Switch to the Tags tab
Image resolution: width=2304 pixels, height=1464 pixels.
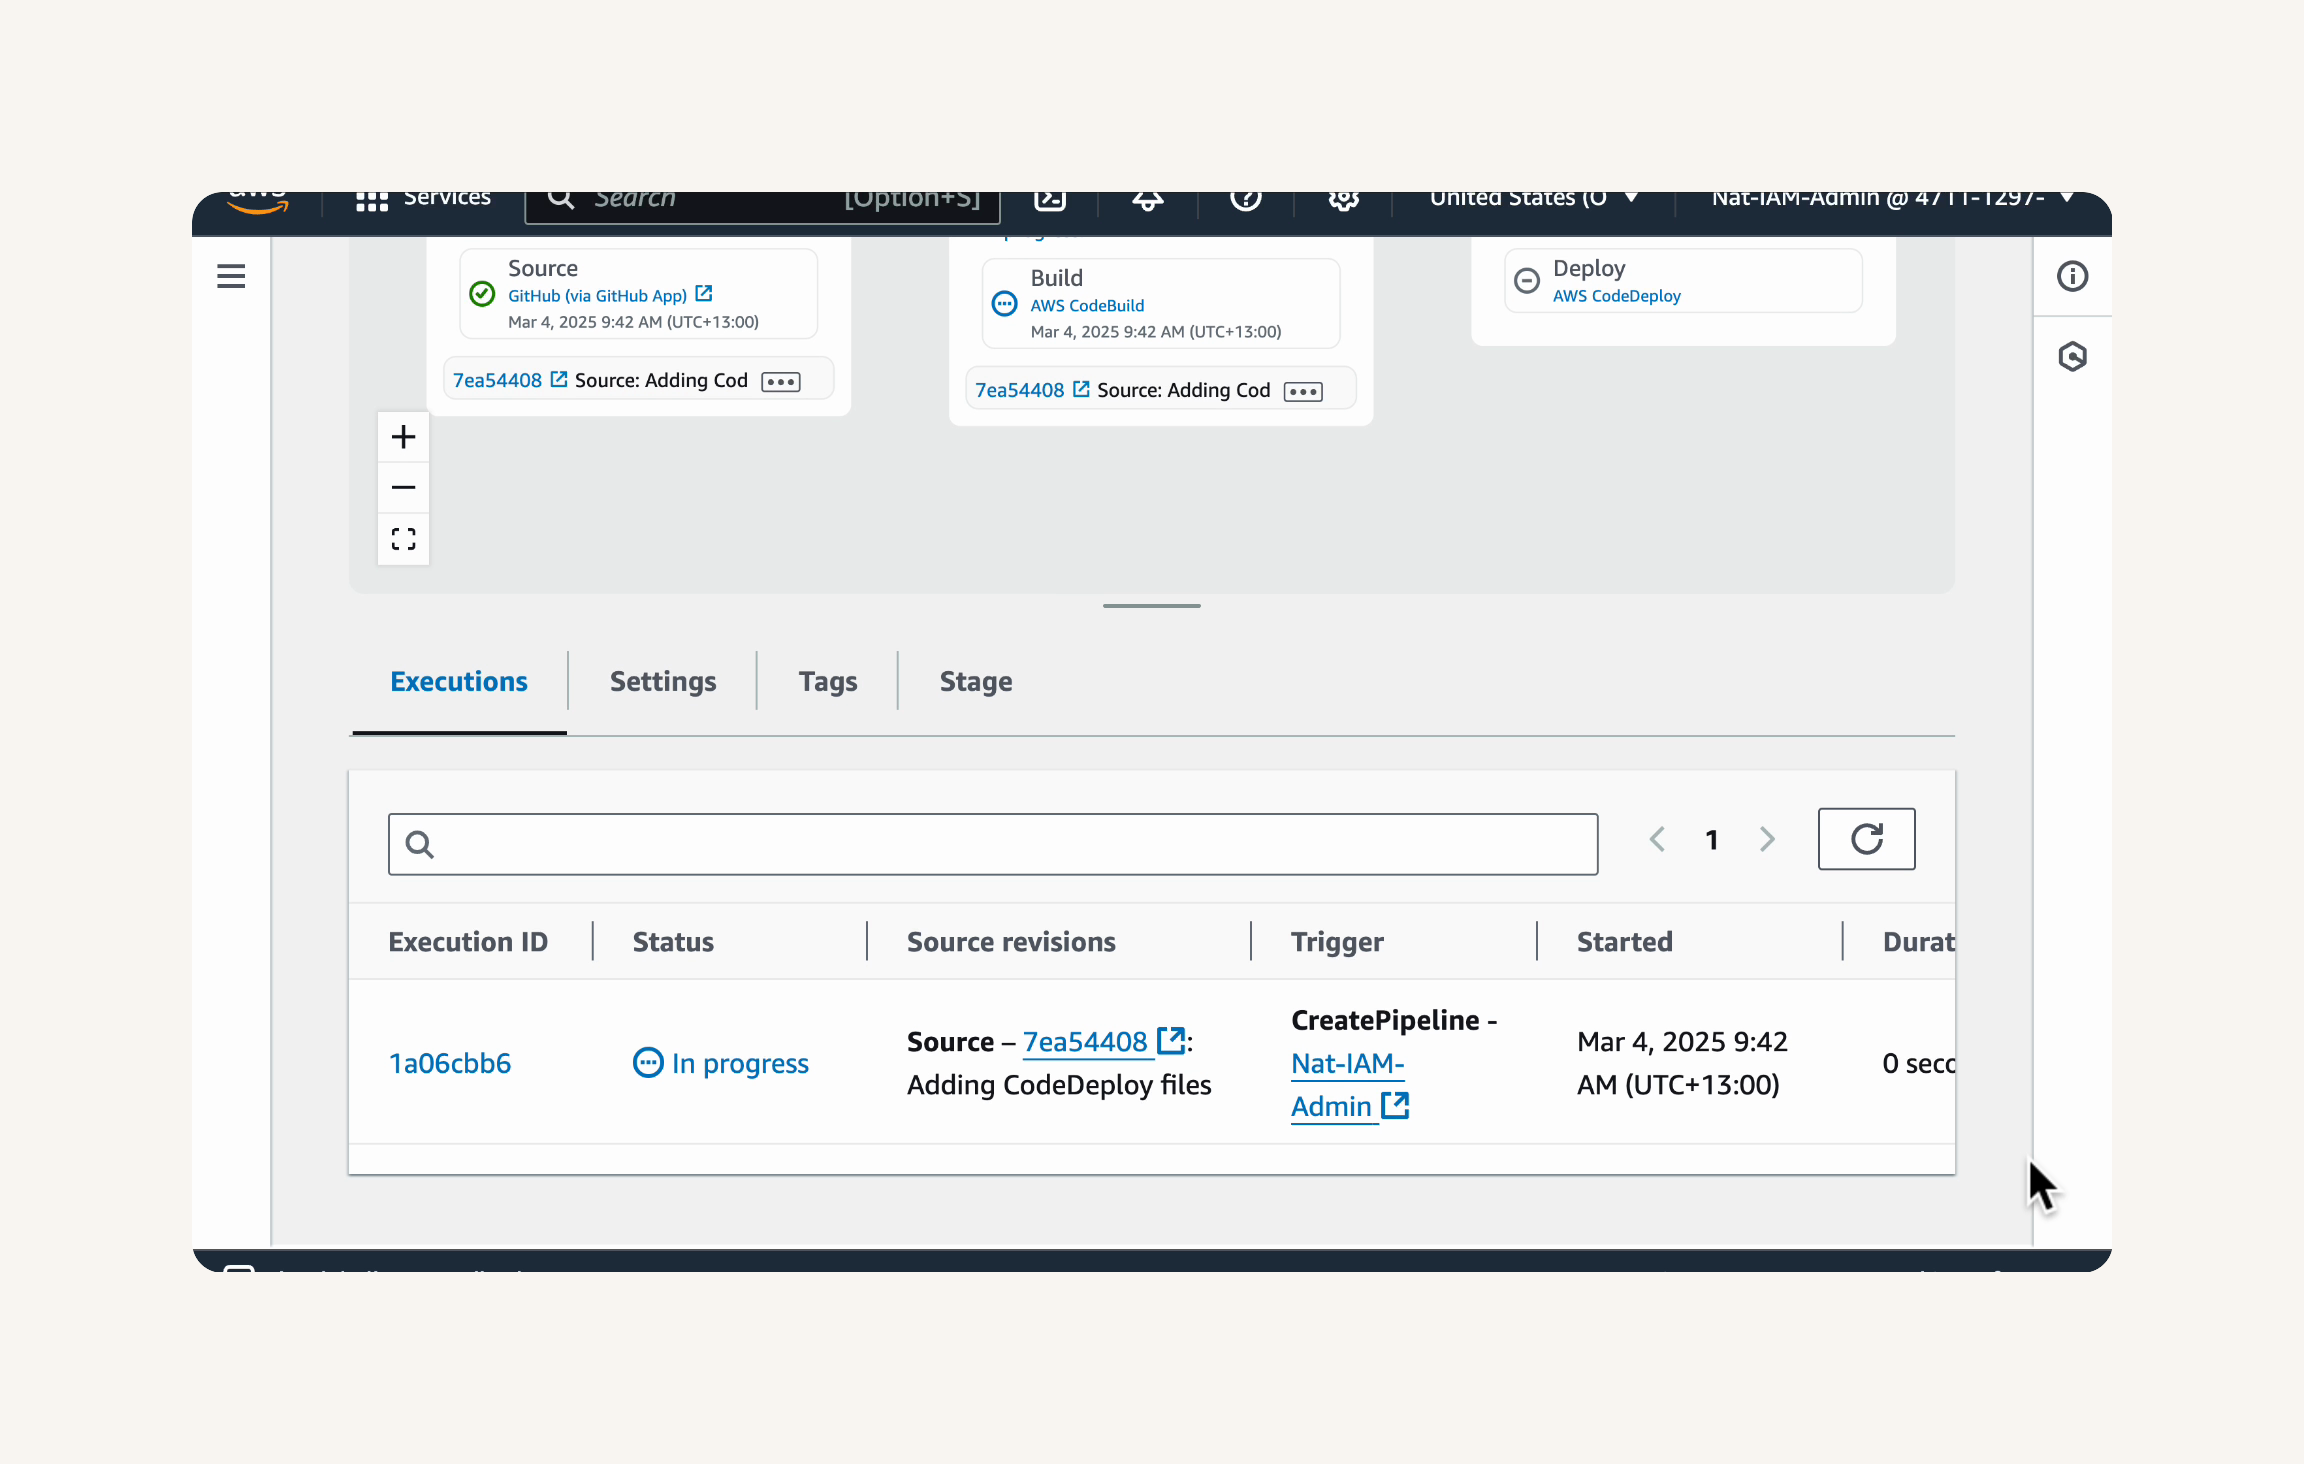[x=828, y=681]
